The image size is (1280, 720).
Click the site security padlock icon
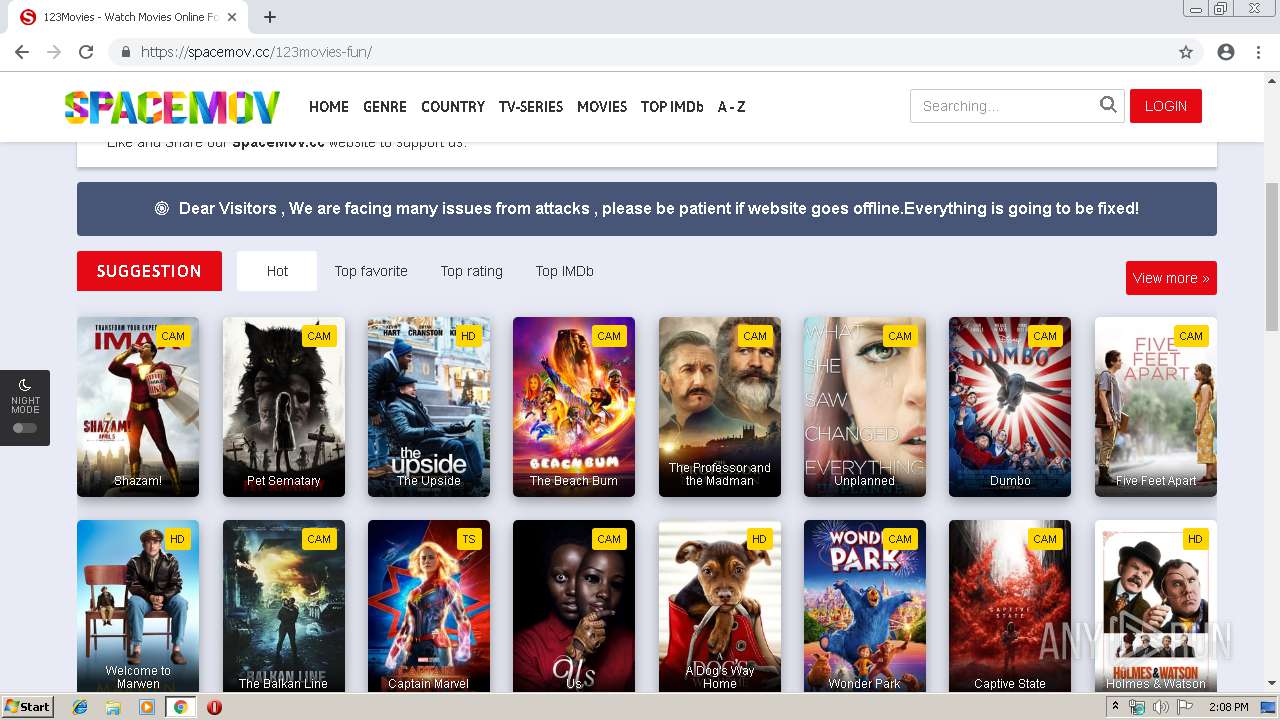point(125,52)
